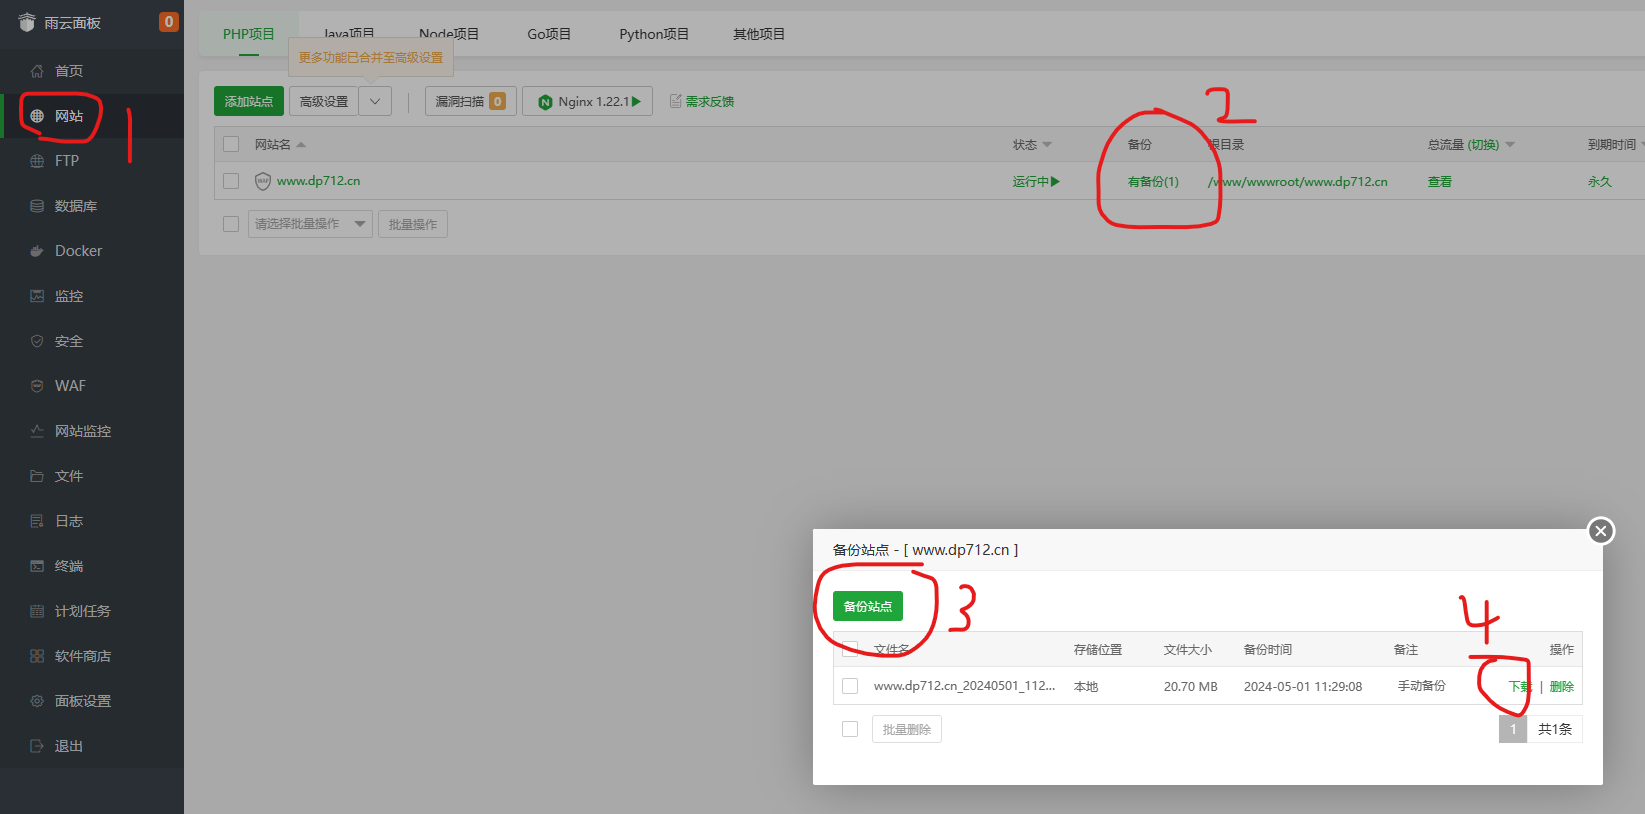Click the green 备份站点 button

(x=867, y=606)
